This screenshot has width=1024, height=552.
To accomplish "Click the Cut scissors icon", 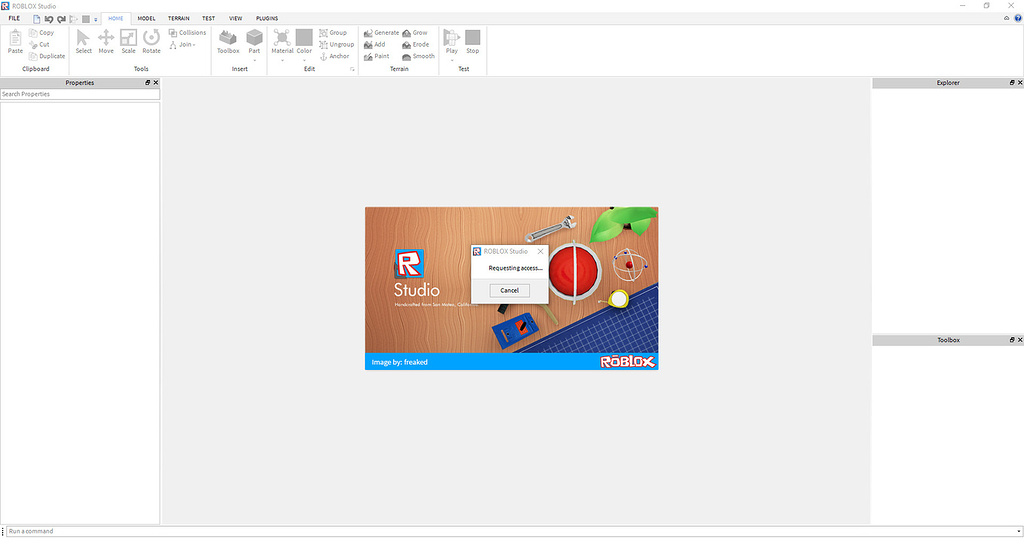I will pos(33,44).
